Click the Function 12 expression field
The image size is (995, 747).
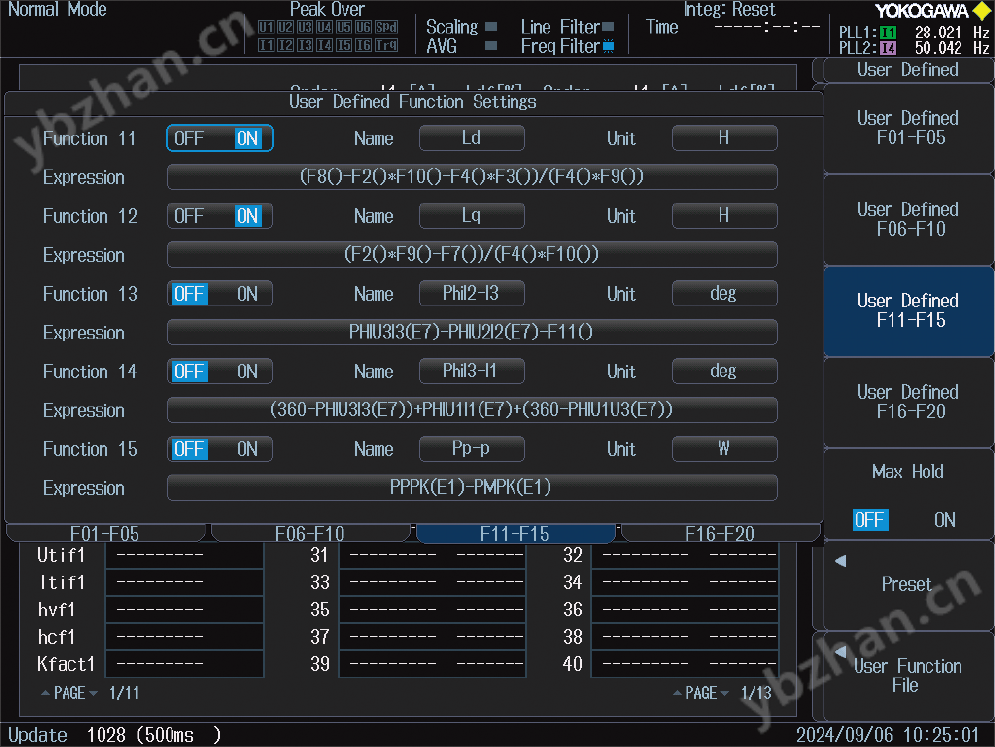point(472,255)
